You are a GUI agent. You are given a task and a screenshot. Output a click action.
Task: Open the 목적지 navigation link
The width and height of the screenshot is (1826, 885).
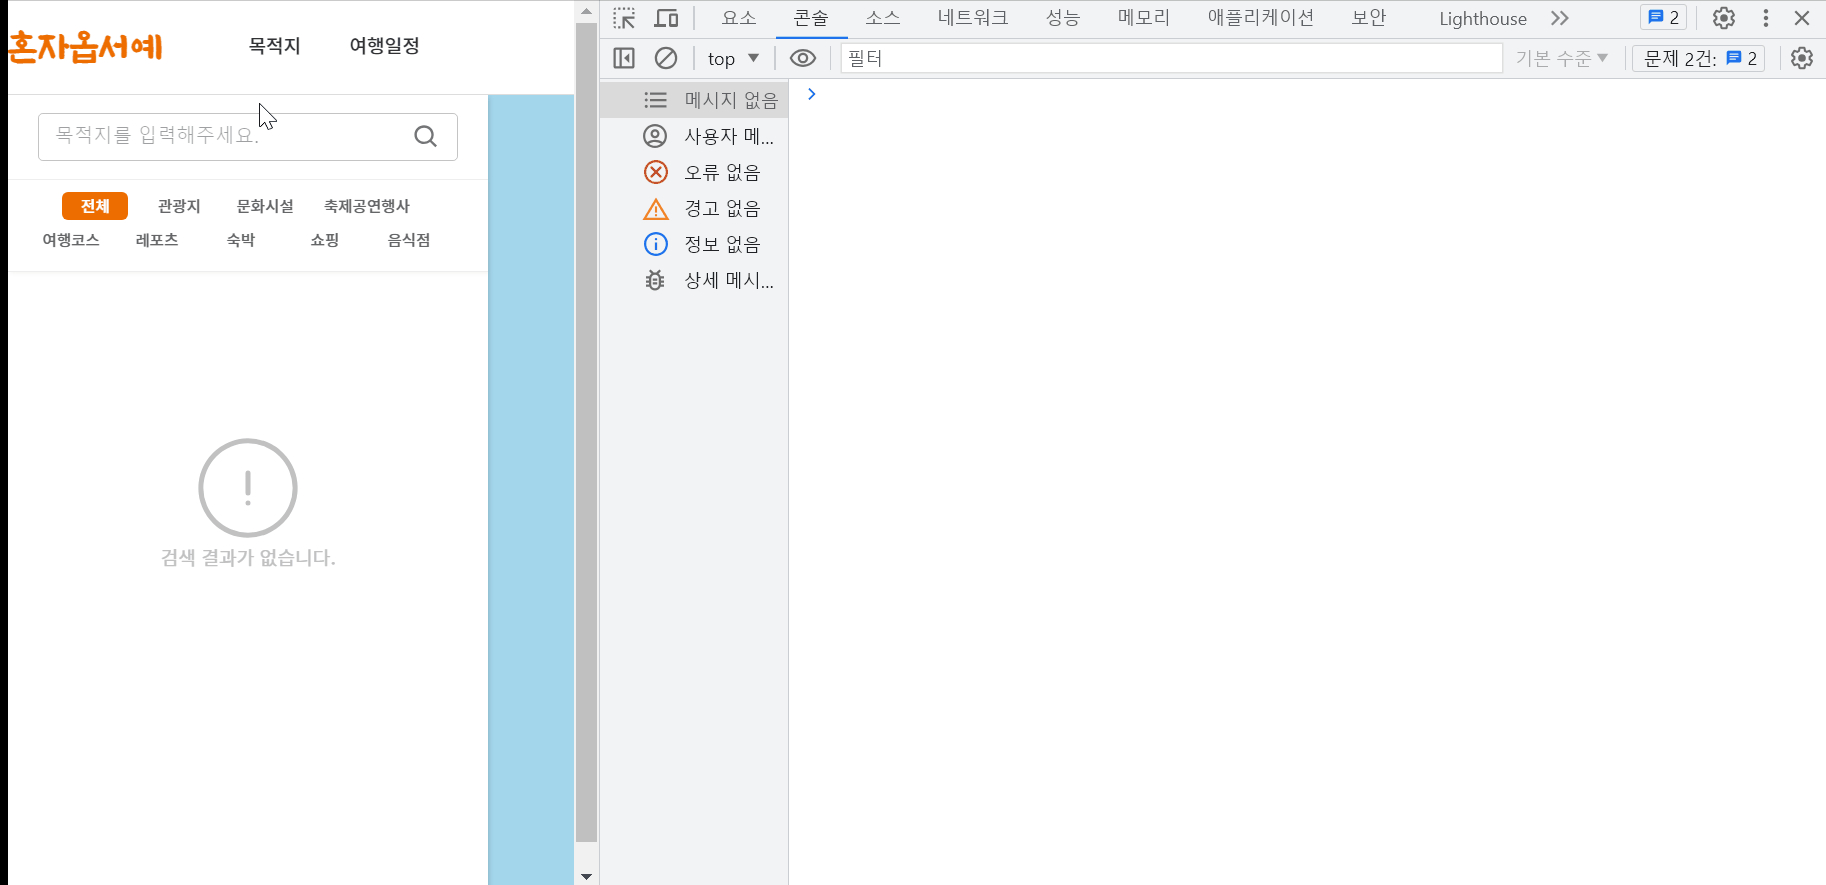[275, 46]
